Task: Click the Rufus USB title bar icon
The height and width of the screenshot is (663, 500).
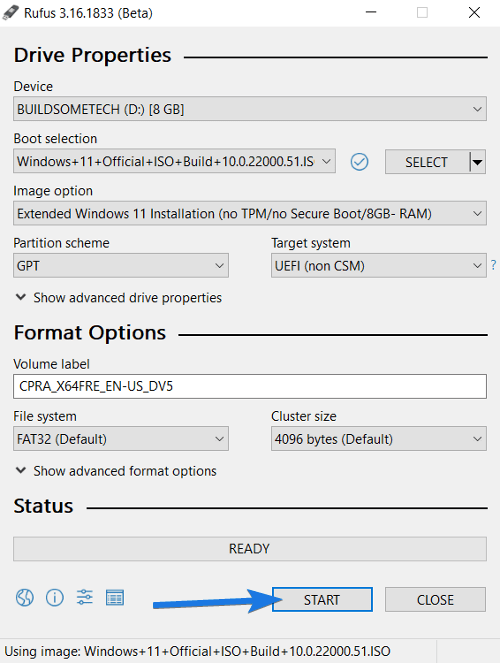Action: point(11,12)
